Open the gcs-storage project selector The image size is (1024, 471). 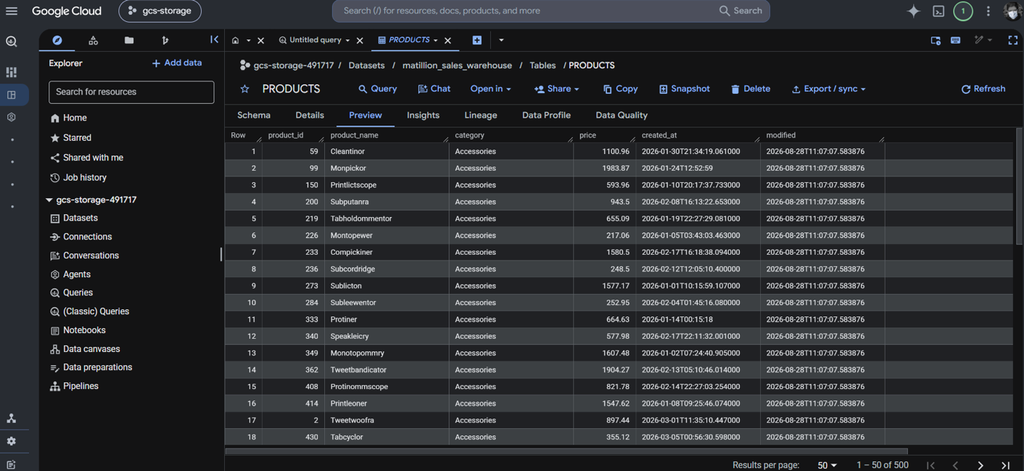[x=160, y=11]
